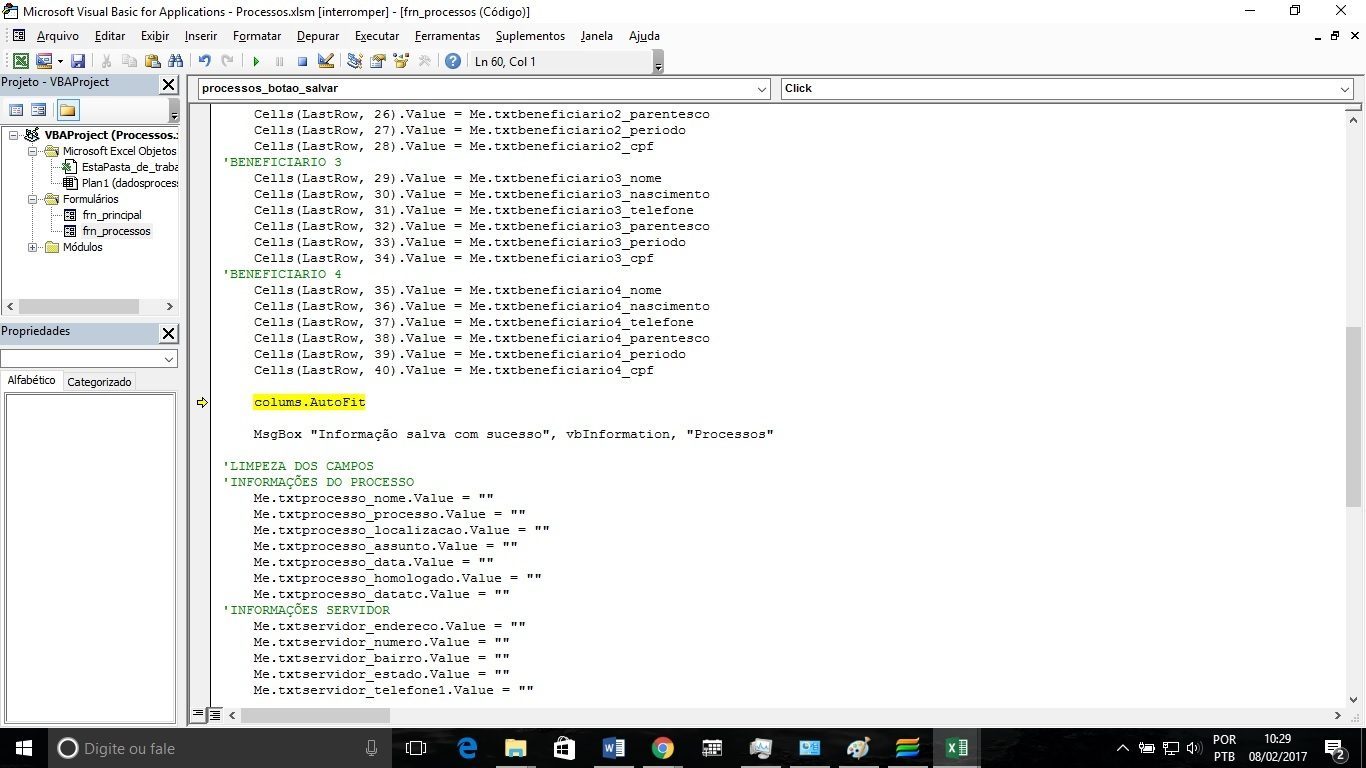Click the highlighted colums.AutoFit line
This screenshot has height=768, width=1366.
[309, 402]
